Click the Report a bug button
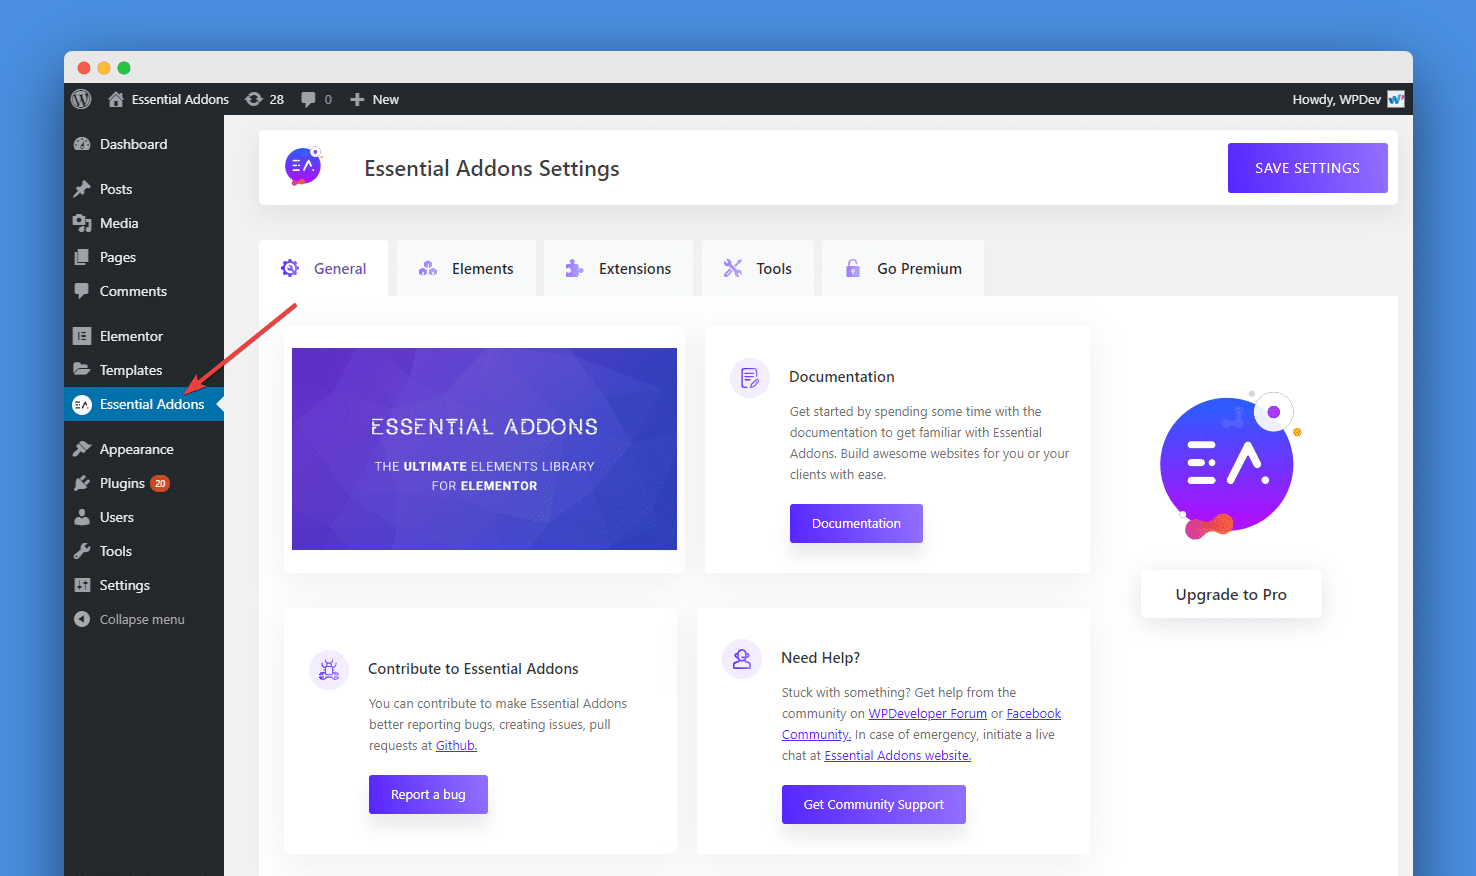The height and width of the screenshot is (876, 1476). coord(428,794)
